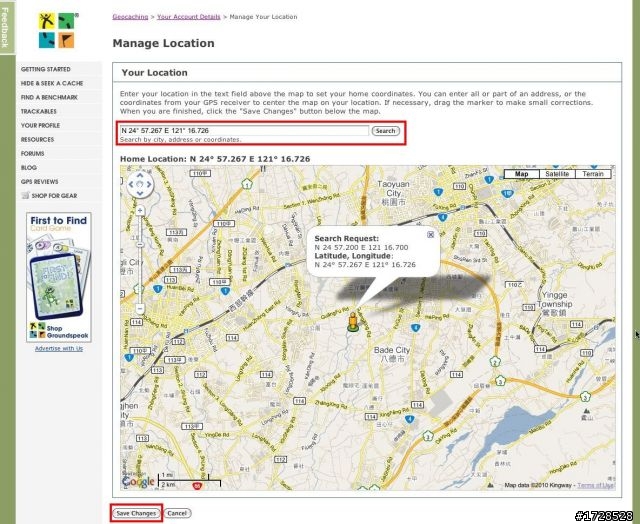
Task: Open GPS Reviews menu item
Action: coord(40,182)
